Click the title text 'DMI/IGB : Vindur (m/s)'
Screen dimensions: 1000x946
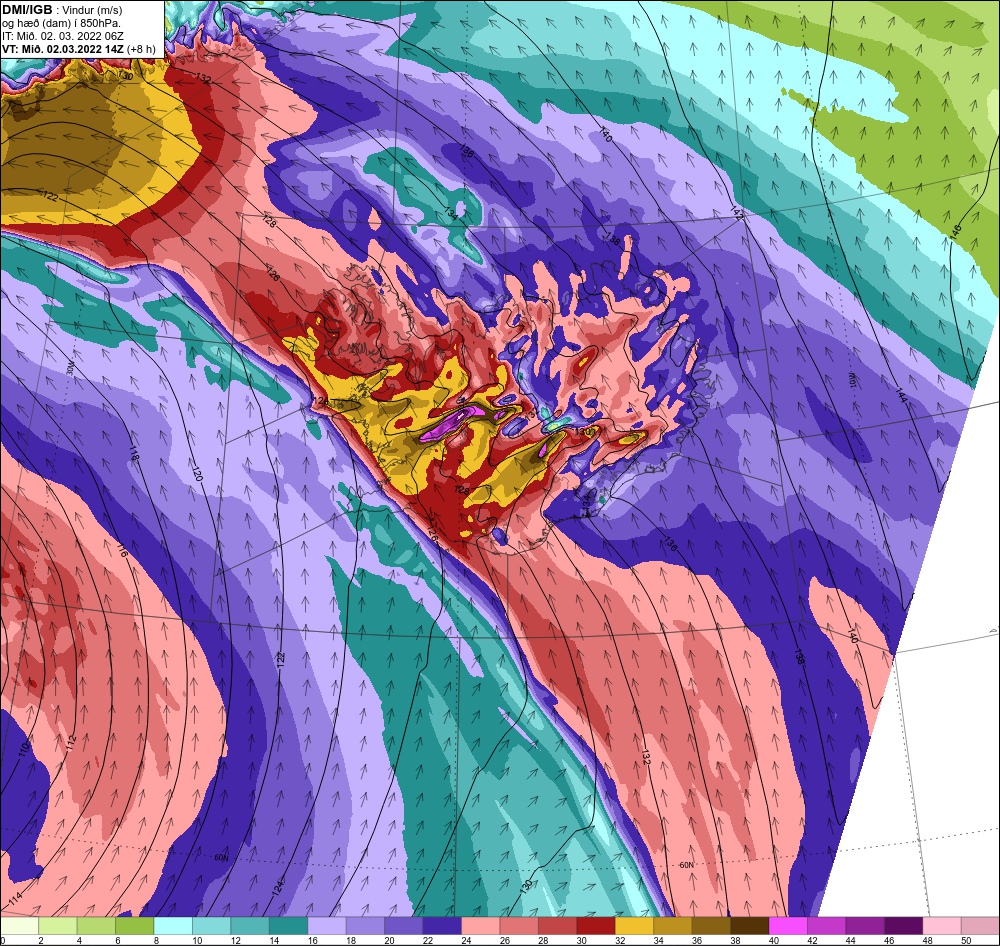[62, 10]
